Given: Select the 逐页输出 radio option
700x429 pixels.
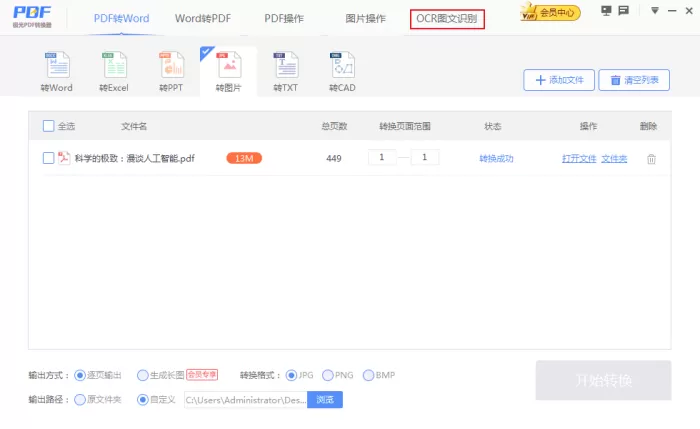Looking at the screenshot, I should [80, 375].
